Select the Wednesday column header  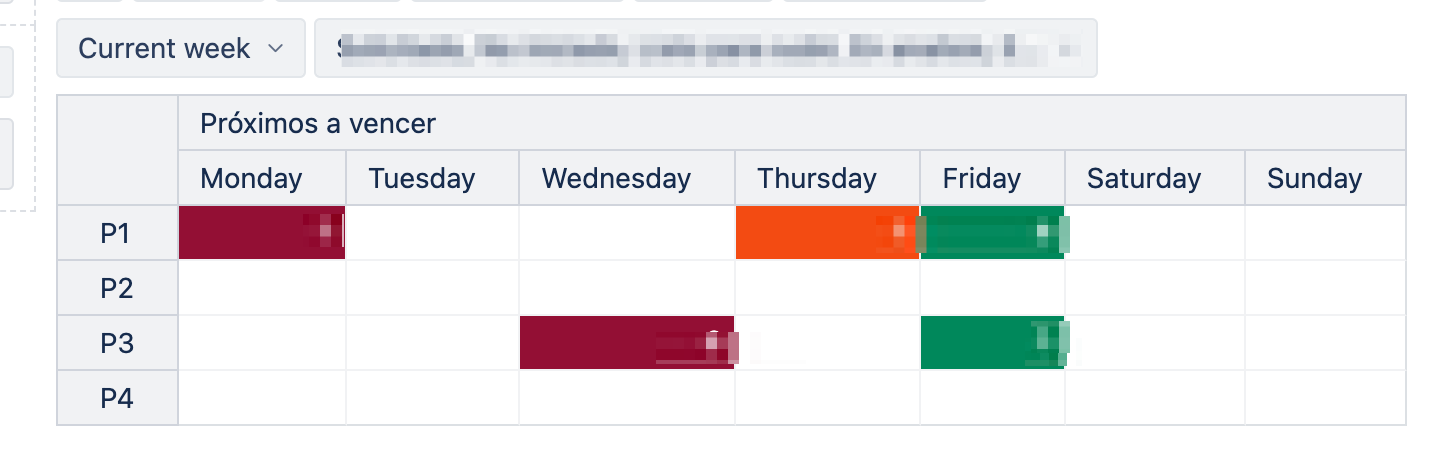coord(627,178)
